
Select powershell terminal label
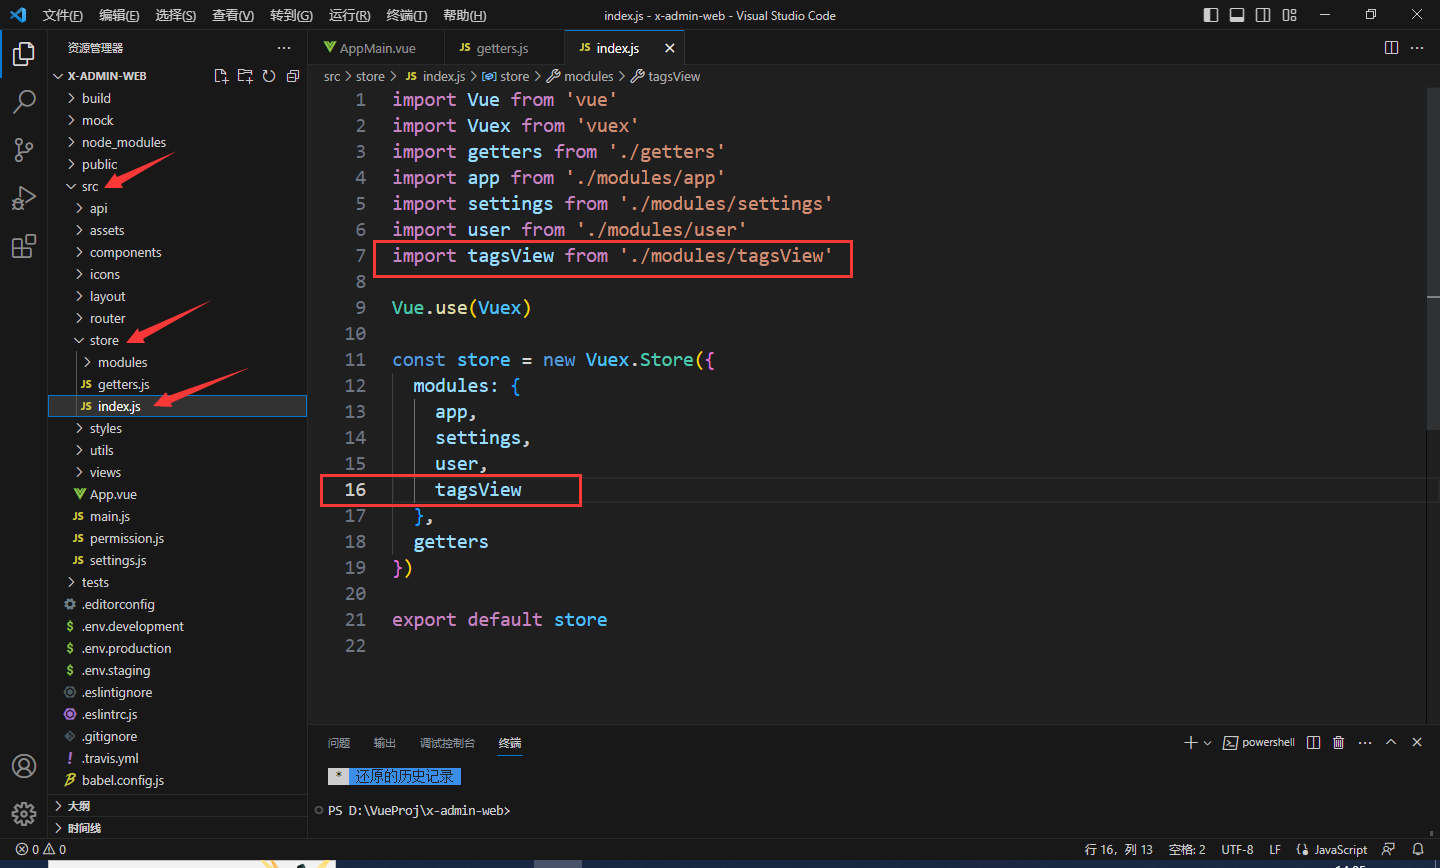coord(1259,743)
